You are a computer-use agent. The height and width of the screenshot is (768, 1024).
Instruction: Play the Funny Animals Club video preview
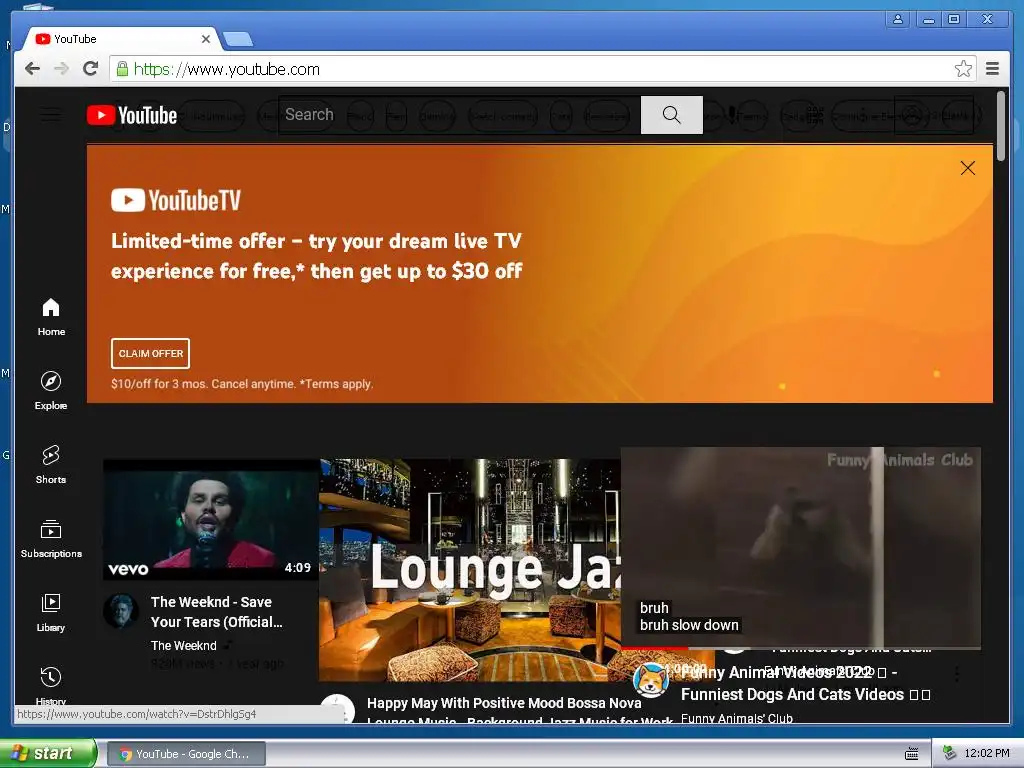tap(801, 547)
